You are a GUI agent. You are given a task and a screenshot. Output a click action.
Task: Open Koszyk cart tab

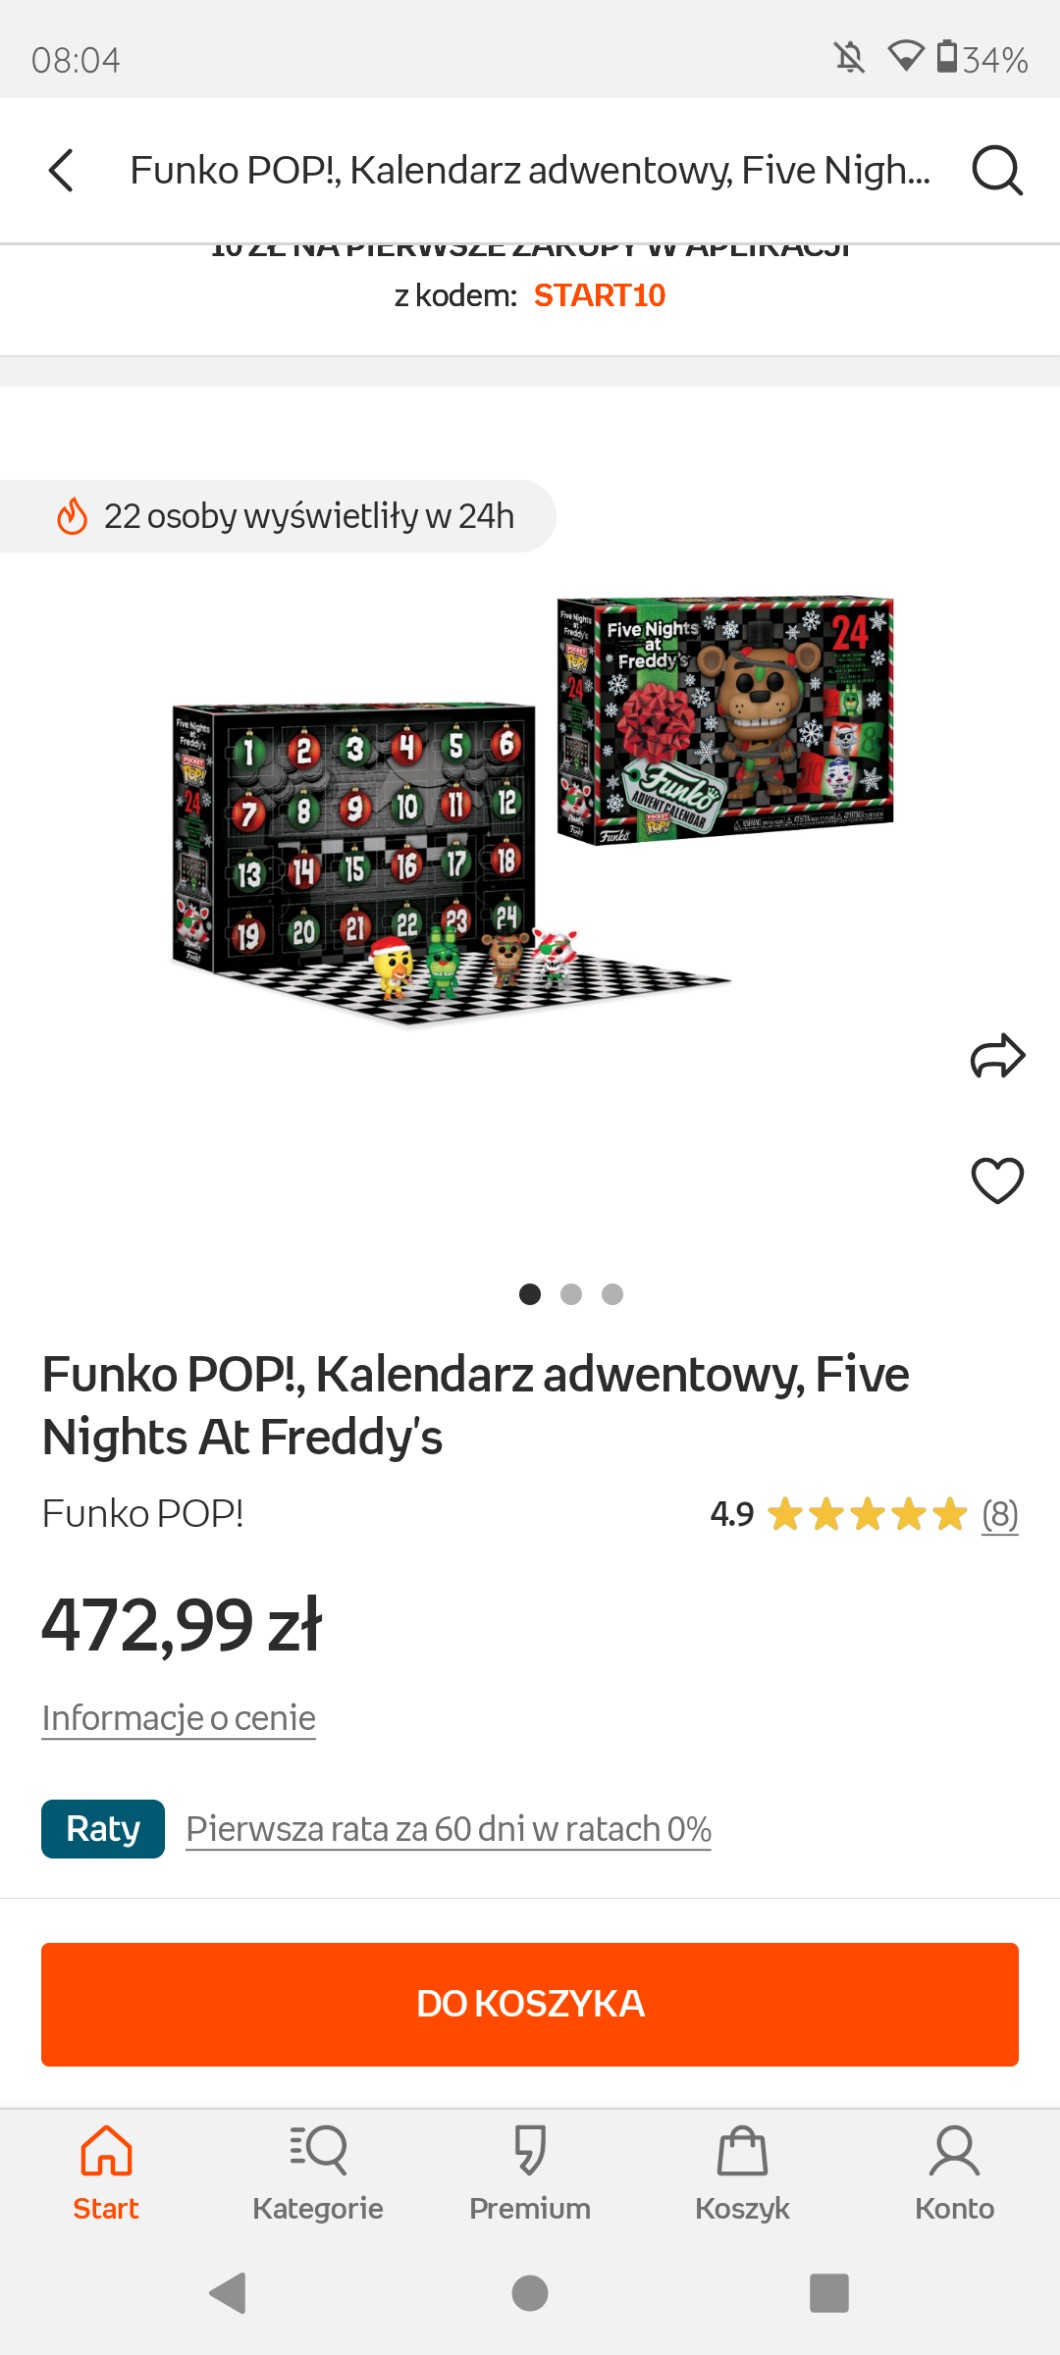(x=742, y=2173)
